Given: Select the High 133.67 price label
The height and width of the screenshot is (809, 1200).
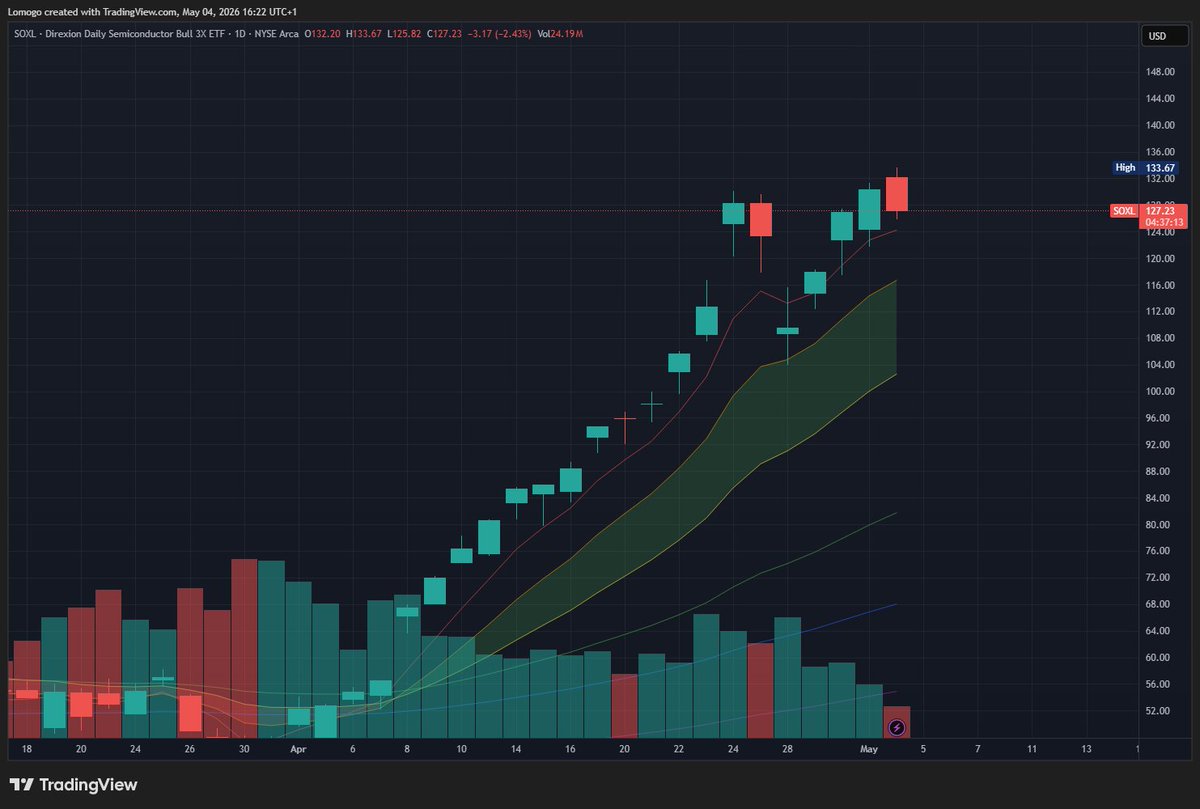Looking at the screenshot, I should 1145,168.
